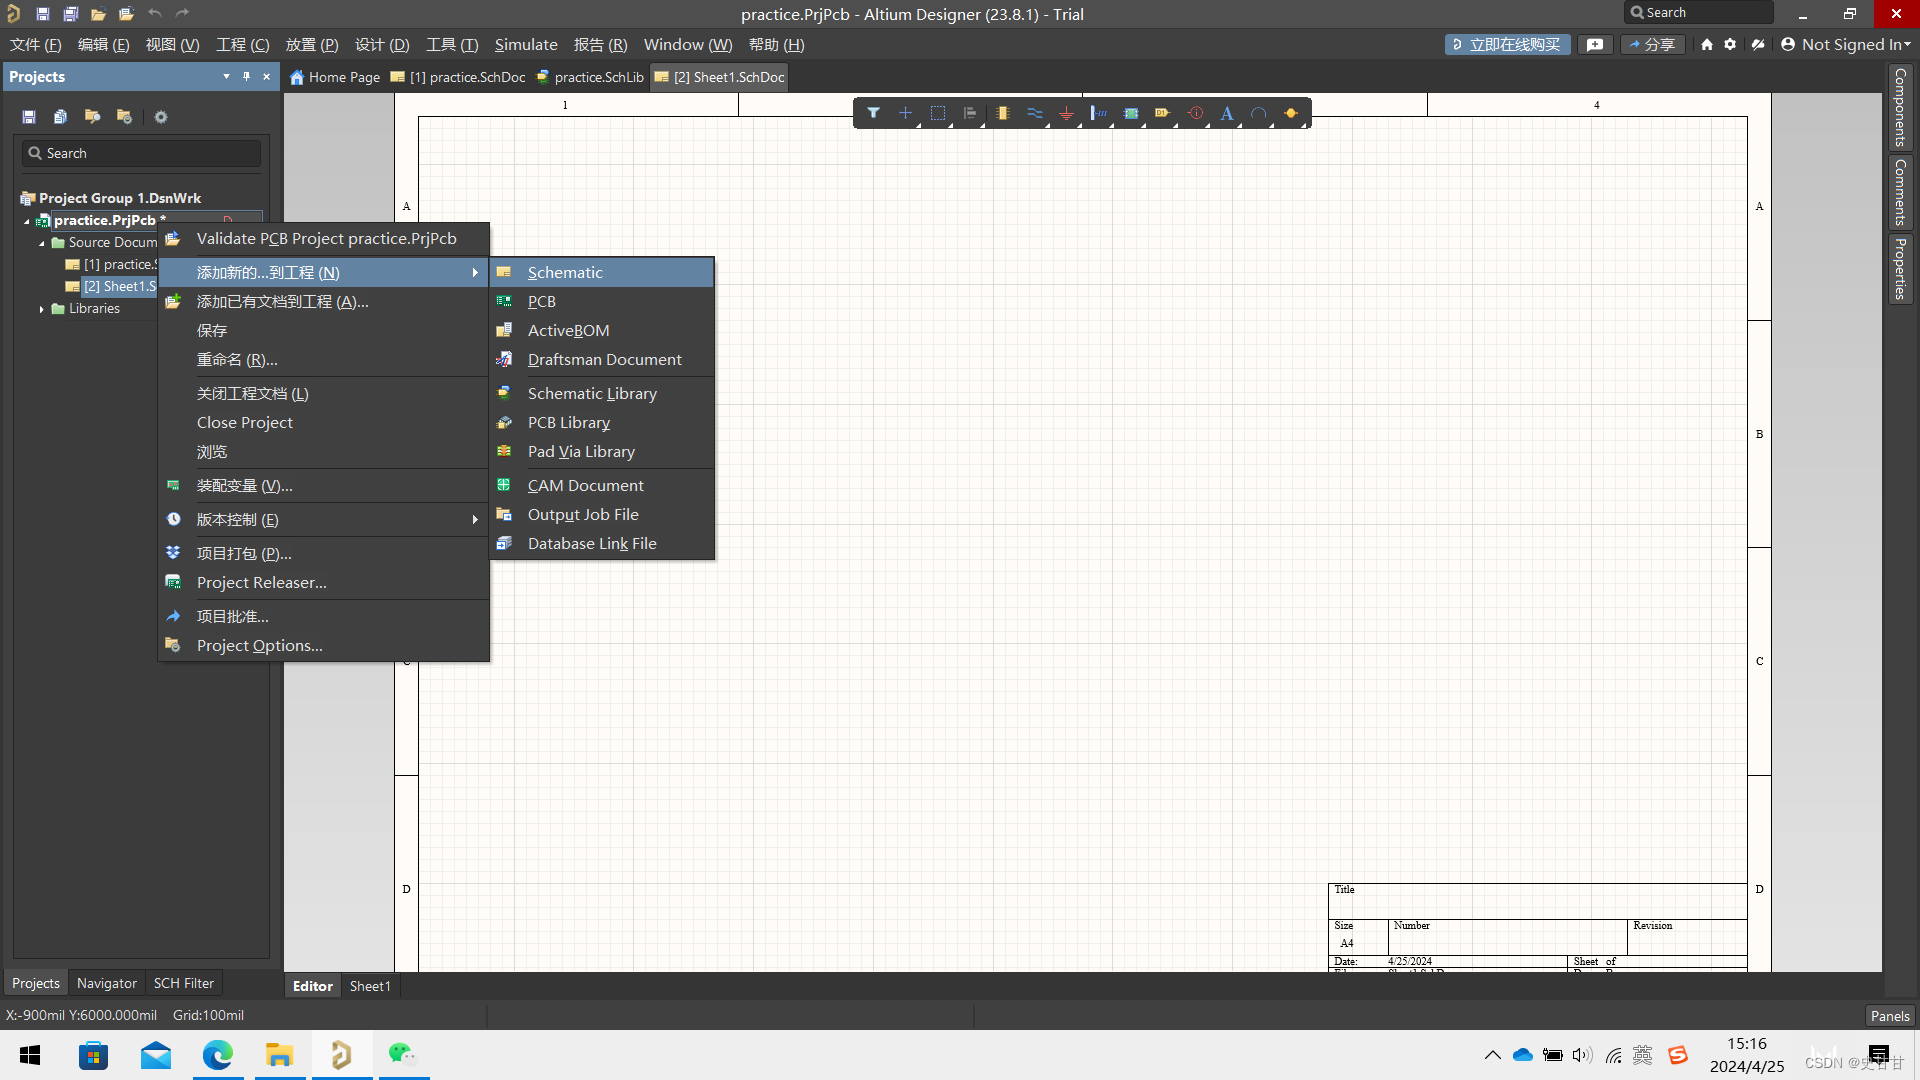Click the Projects panel search field
This screenshot has width=1920, height=1080.
tap(141, 153)
